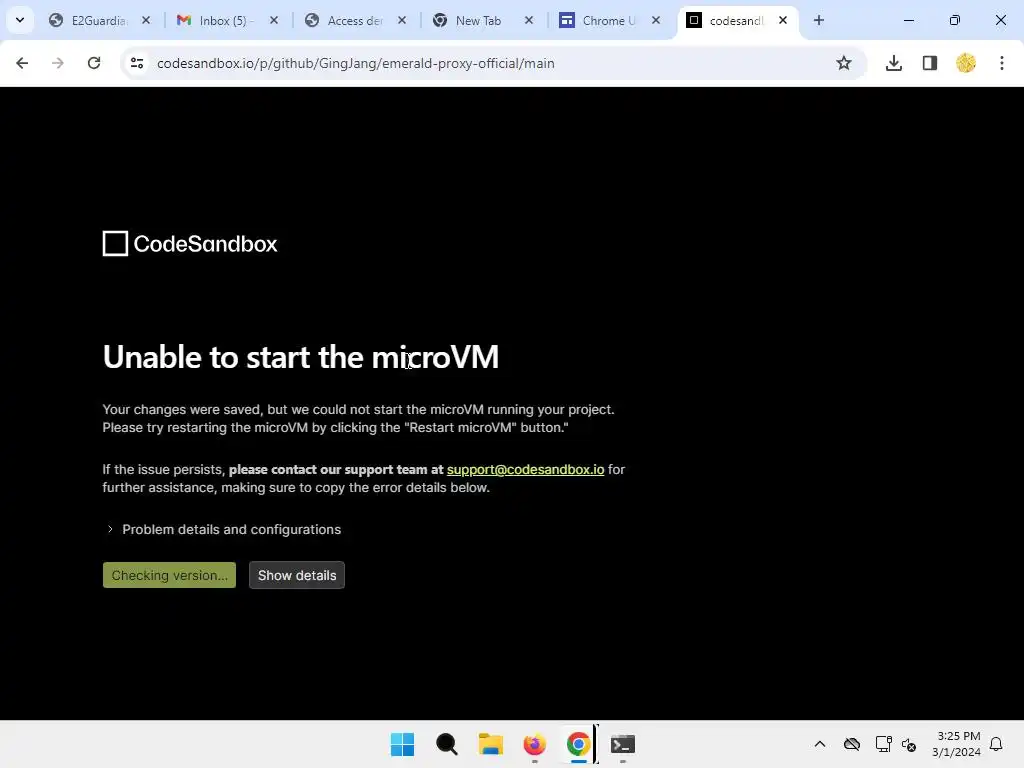1024x768 pixels.
Task: Close the codesandbox tab
Action: pos(783,20)
